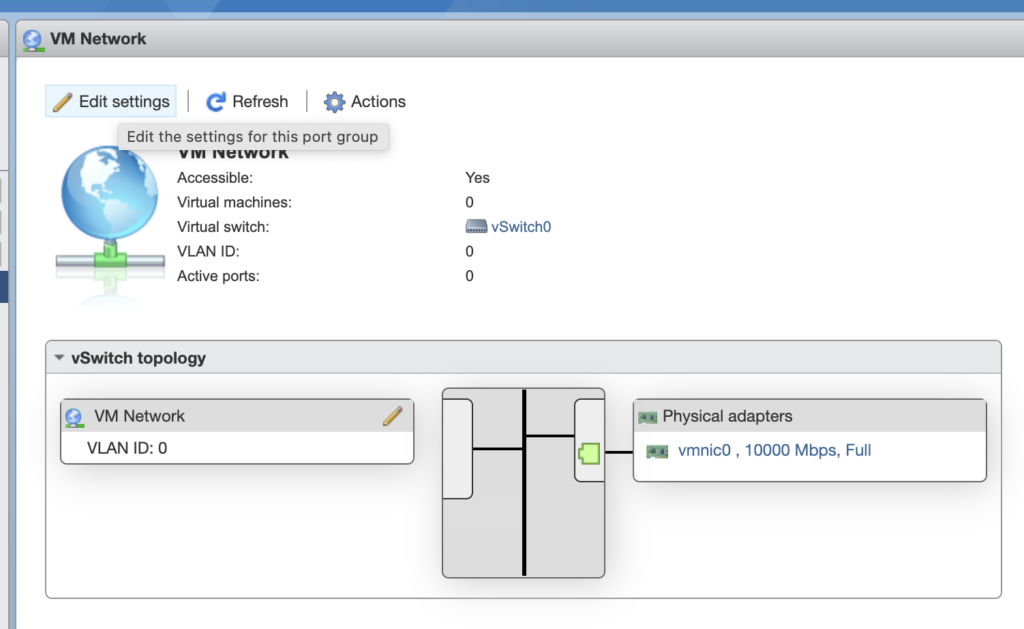Click the vSwitch topology header title
This screenshot has height=629, width=1024.
click(139, 358)
